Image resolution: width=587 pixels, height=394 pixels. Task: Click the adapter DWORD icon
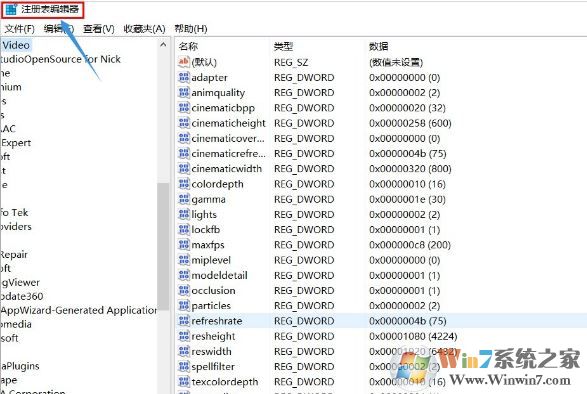pos(183,77)
